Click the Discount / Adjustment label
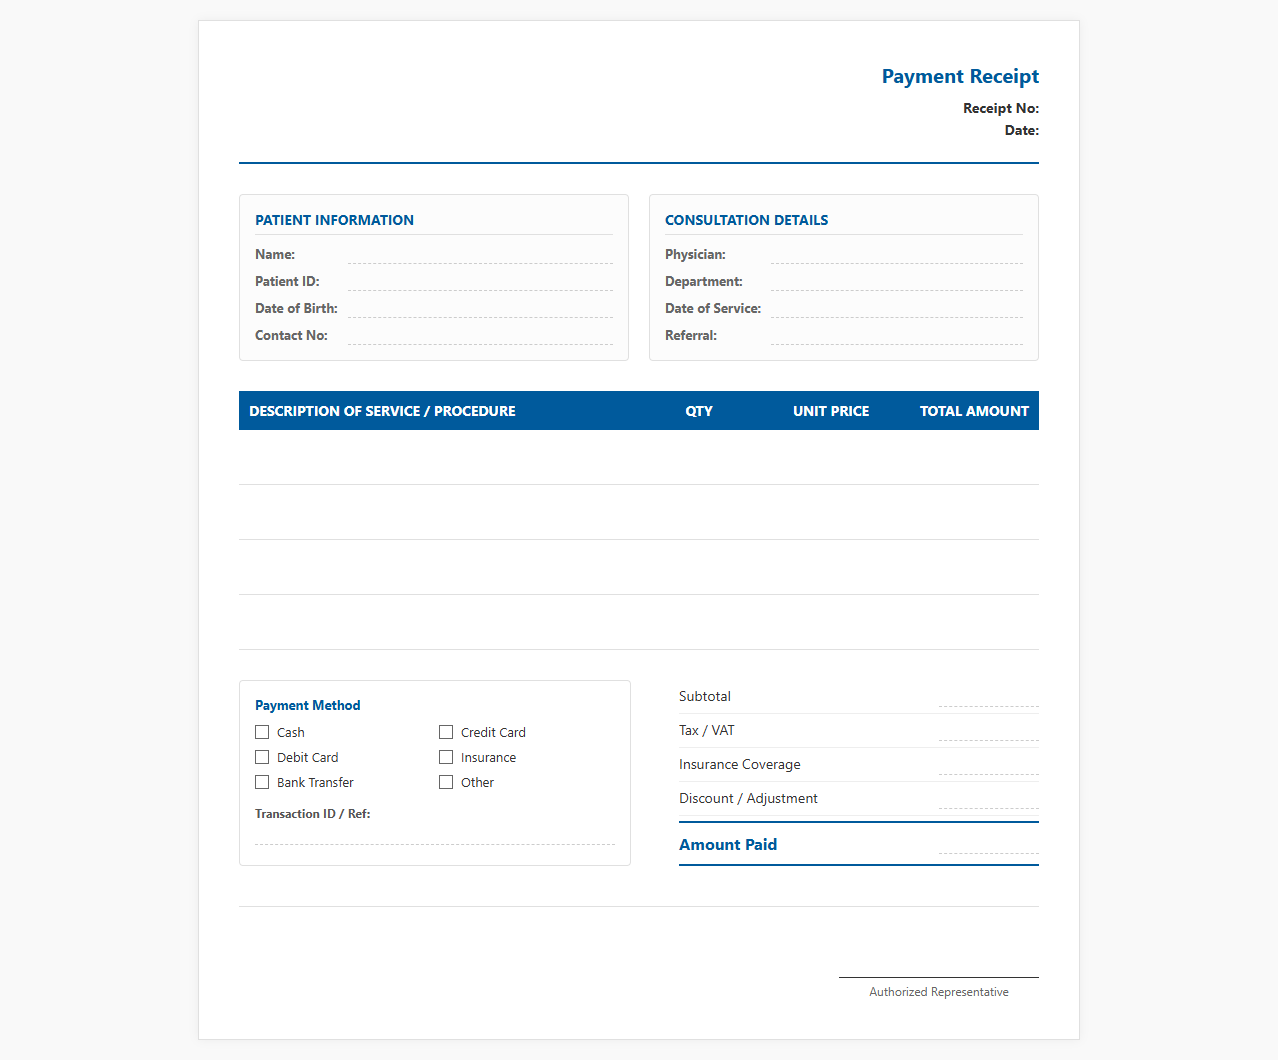The height and width of the screenshot is (1060, 1278). click(x=748, y=798)
